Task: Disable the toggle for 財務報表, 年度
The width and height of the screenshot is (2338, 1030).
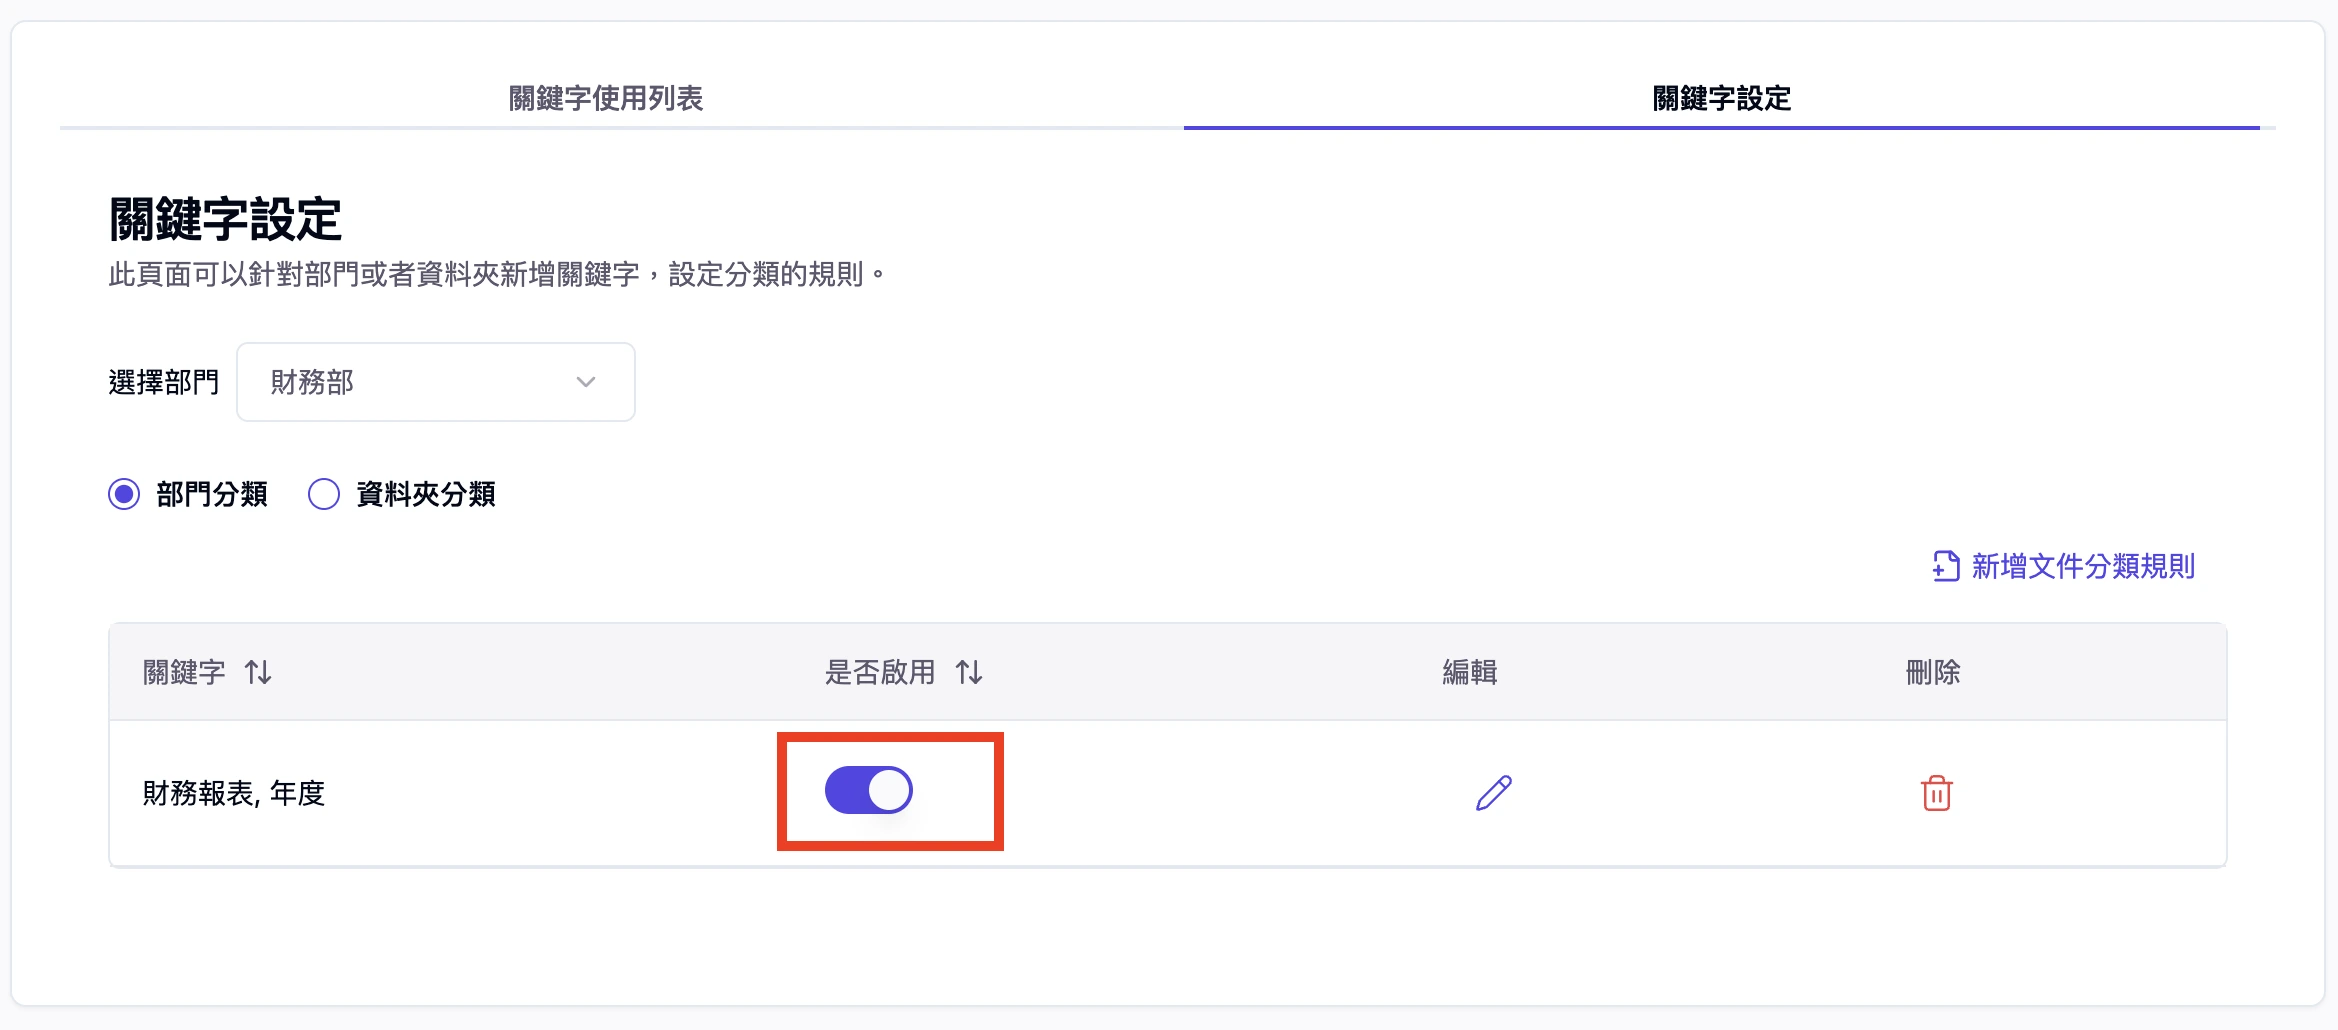Action: click(868, 789)
